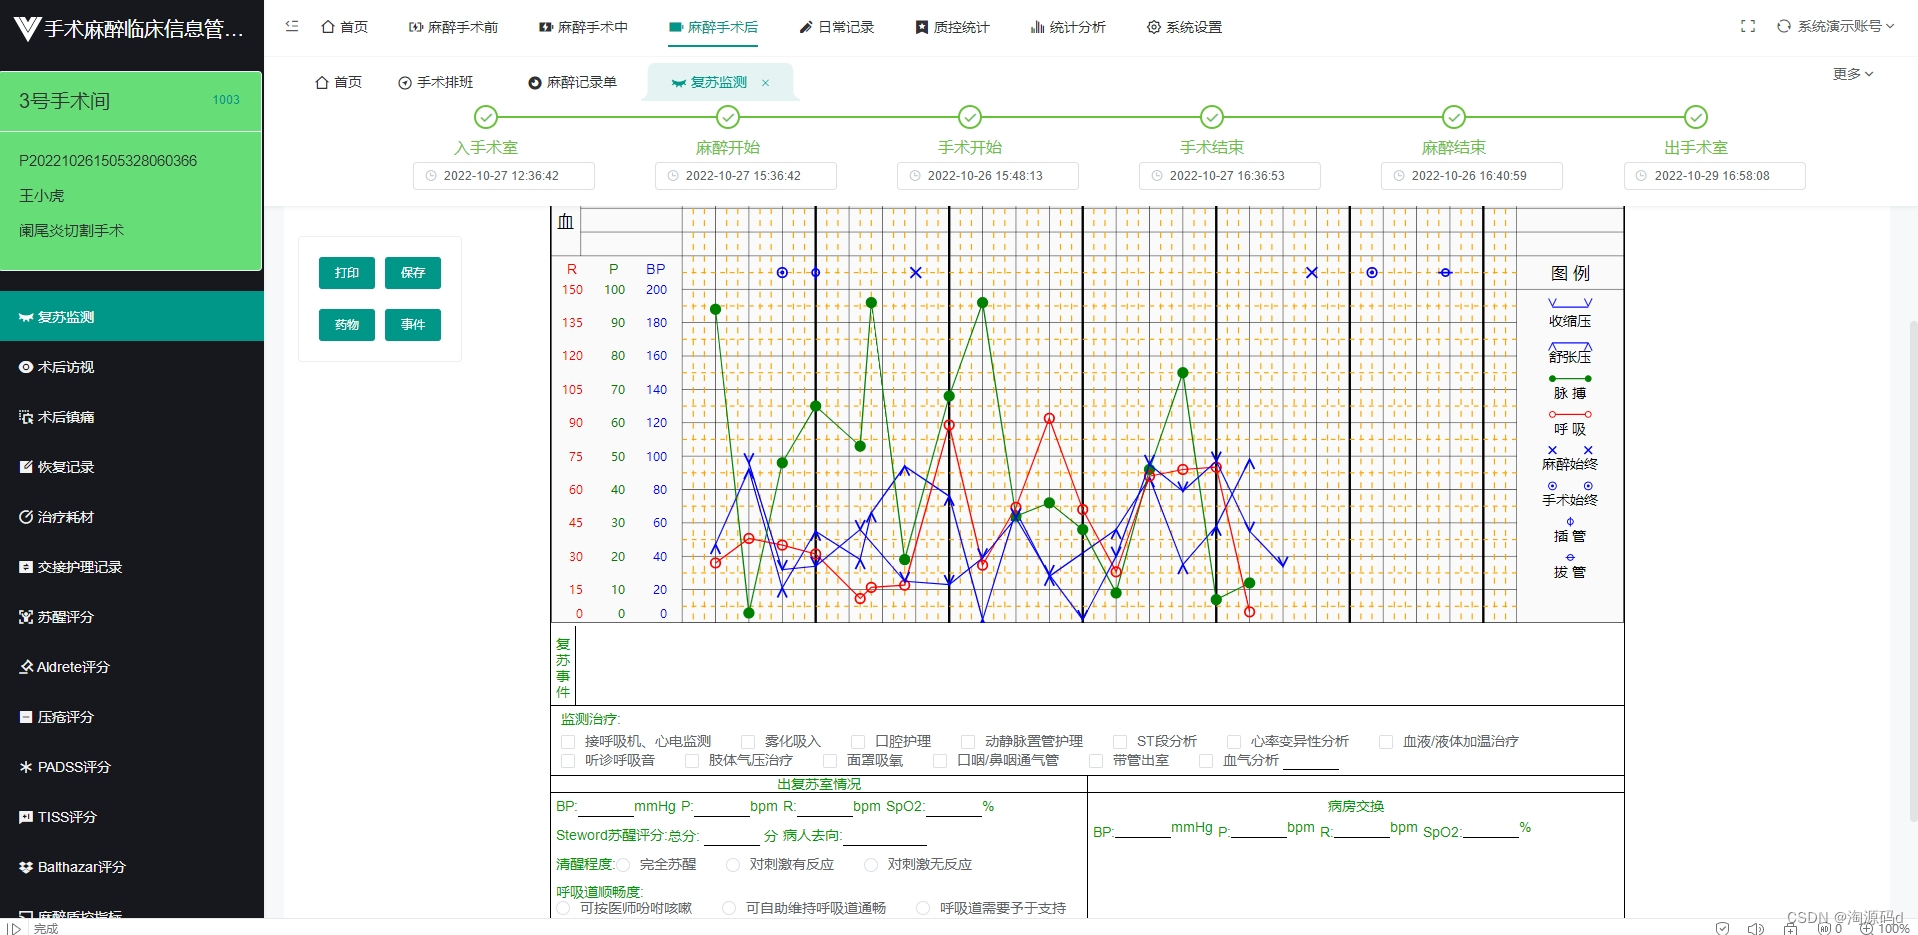
Task: Click the 保存 button
Action: pos(413,273)
